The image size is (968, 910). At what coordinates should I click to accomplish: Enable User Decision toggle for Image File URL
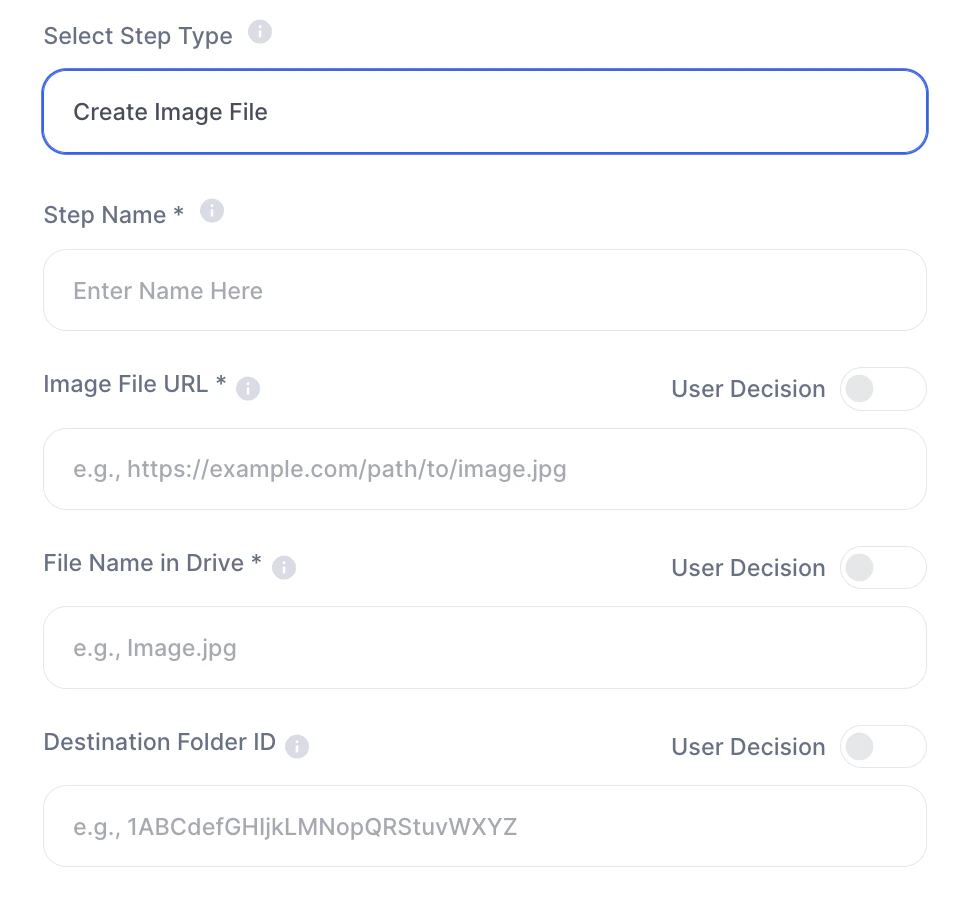(883, 389)
